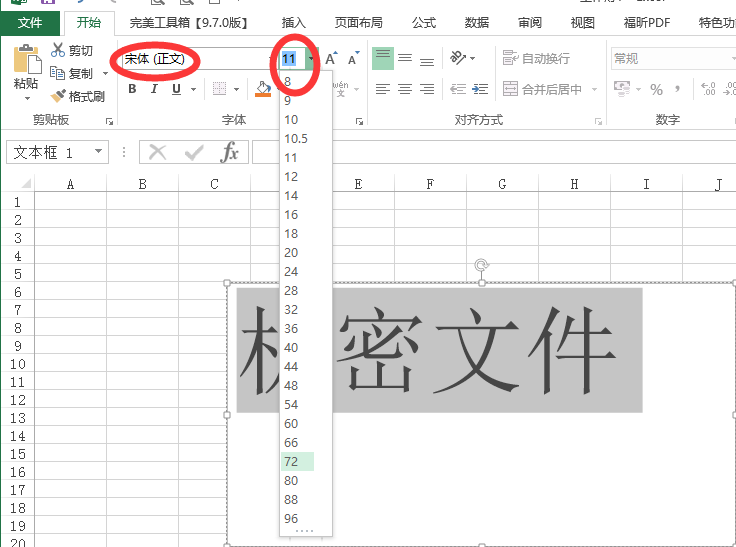This screenshot has width=736, height=547.
Task: Toggle Bold formatting
Action: click(x=132, y=89)
